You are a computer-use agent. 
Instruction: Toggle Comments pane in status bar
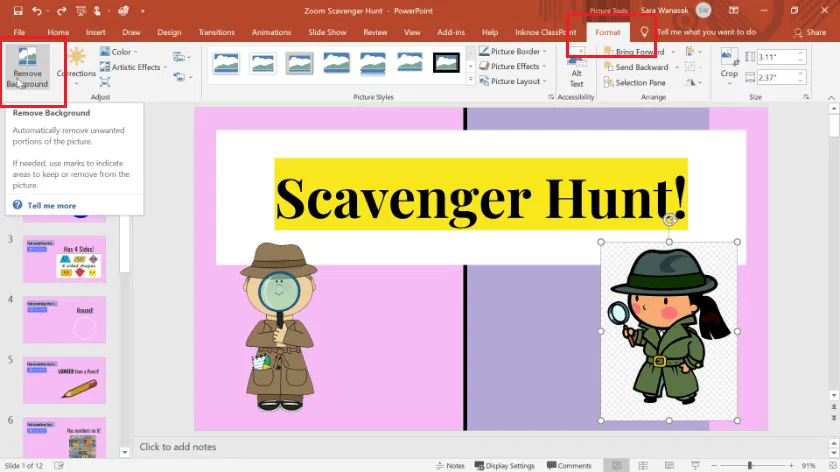click(569, 466)
